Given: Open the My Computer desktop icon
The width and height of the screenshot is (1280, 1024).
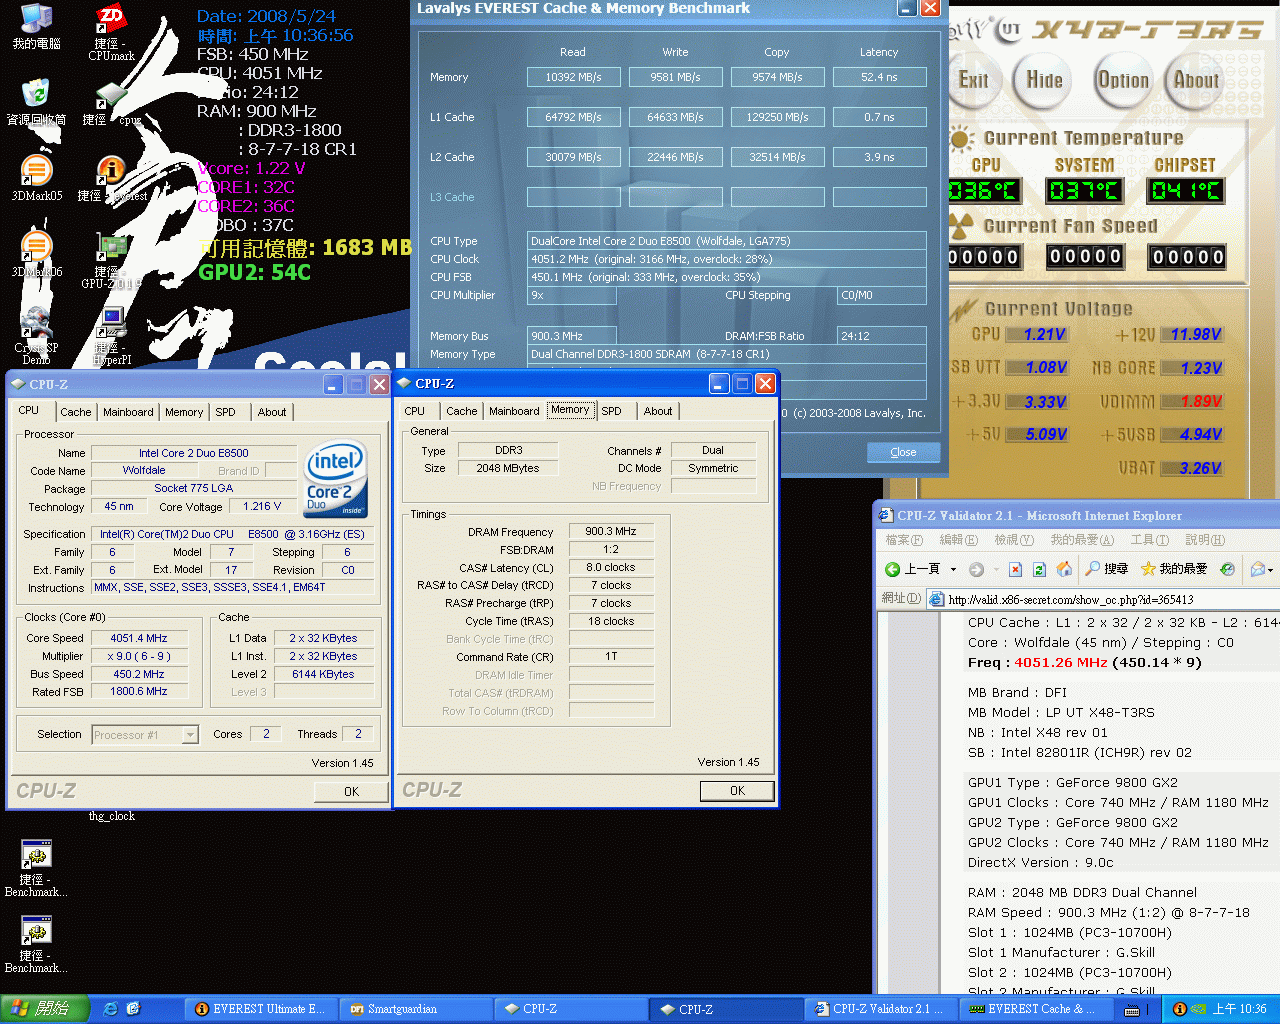Looking at the screenshot, I should [x=36, y=20].
